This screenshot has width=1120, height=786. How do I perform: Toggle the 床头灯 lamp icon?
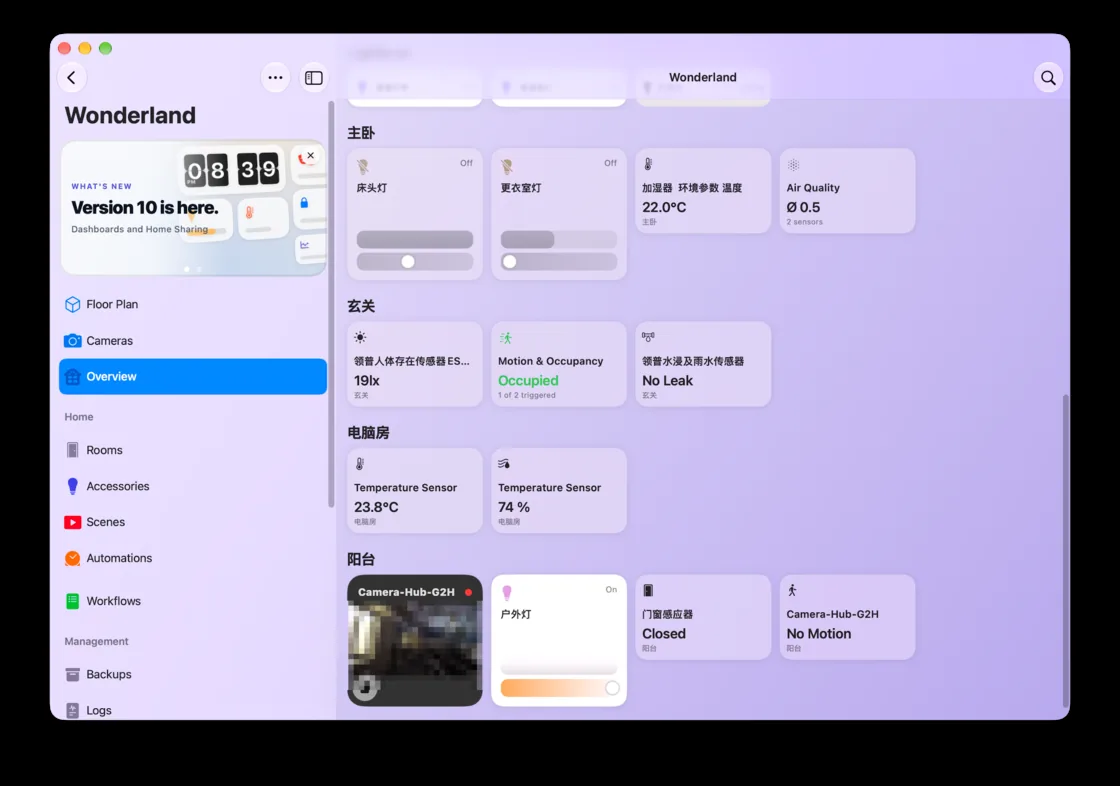[364, 166]
